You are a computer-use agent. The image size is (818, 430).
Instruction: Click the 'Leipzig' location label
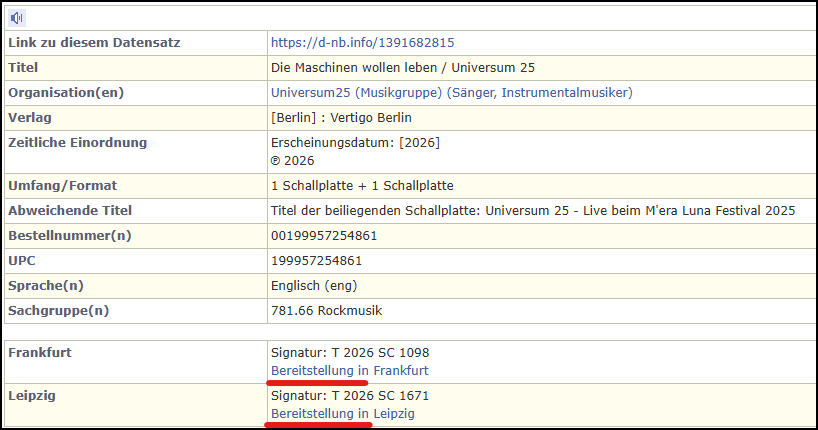click(32, 396)
